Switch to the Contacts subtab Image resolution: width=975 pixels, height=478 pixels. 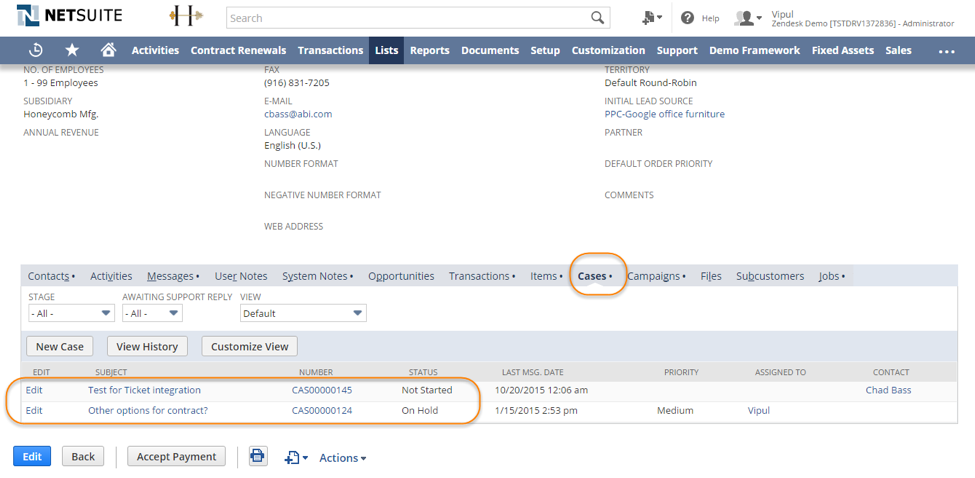coord(51,276)
